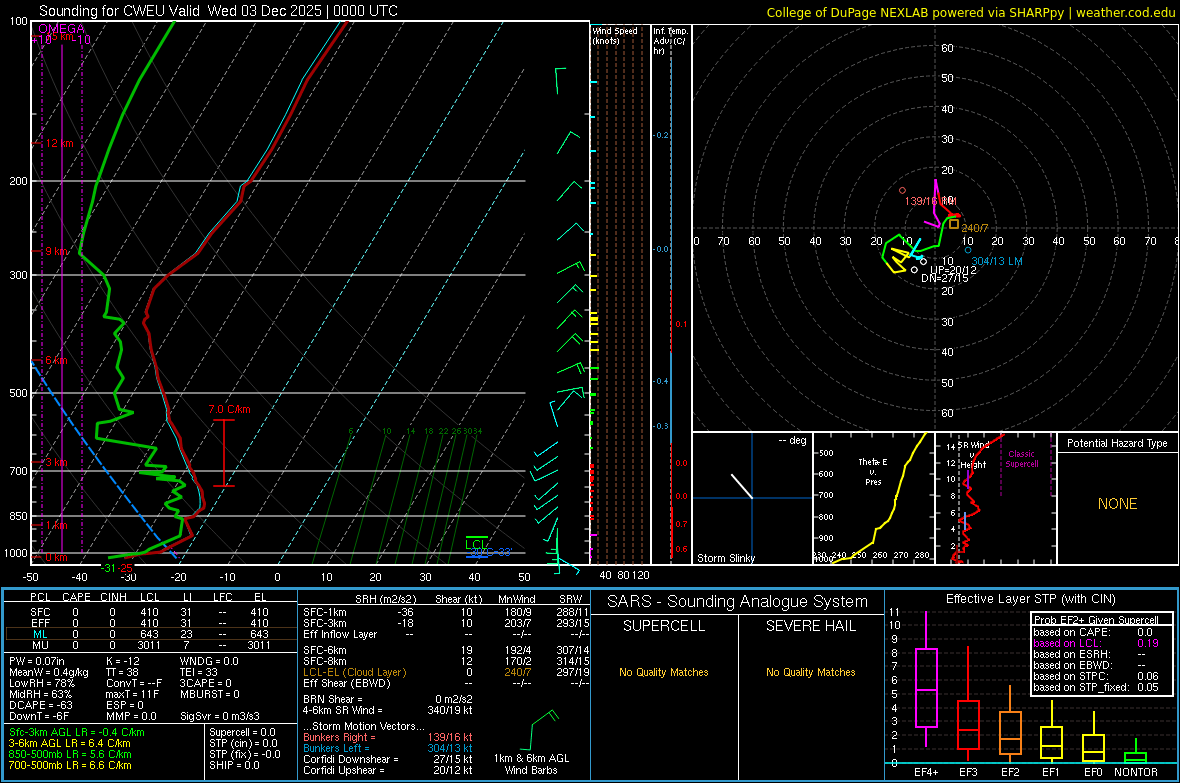1180x783 pixels.
Task: Click the '3 km' height marker
Action: point(56,462)
